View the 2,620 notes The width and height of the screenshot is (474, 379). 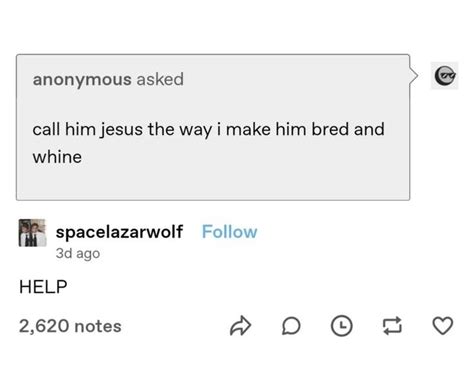point(70,326)
